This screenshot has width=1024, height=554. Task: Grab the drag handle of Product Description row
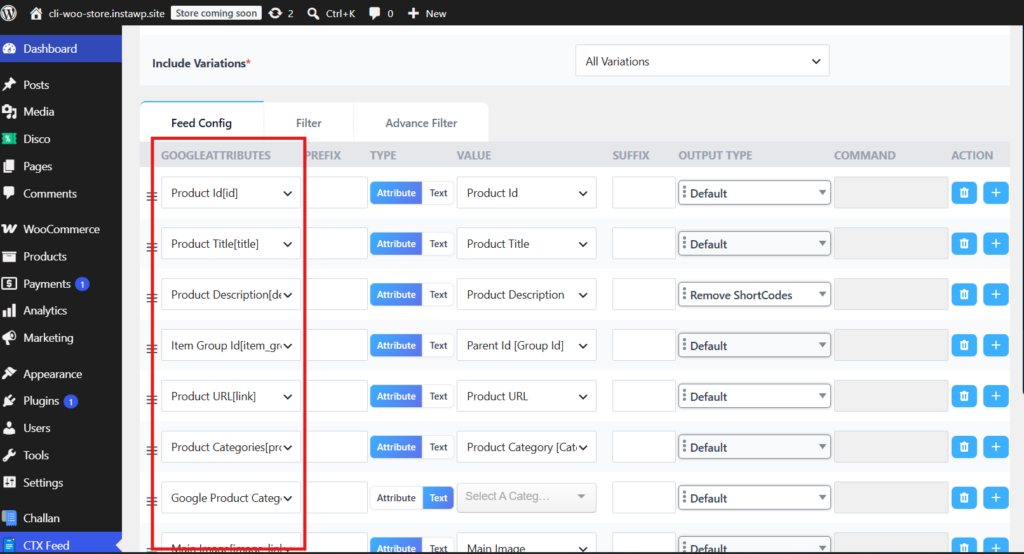coord(152,297)
